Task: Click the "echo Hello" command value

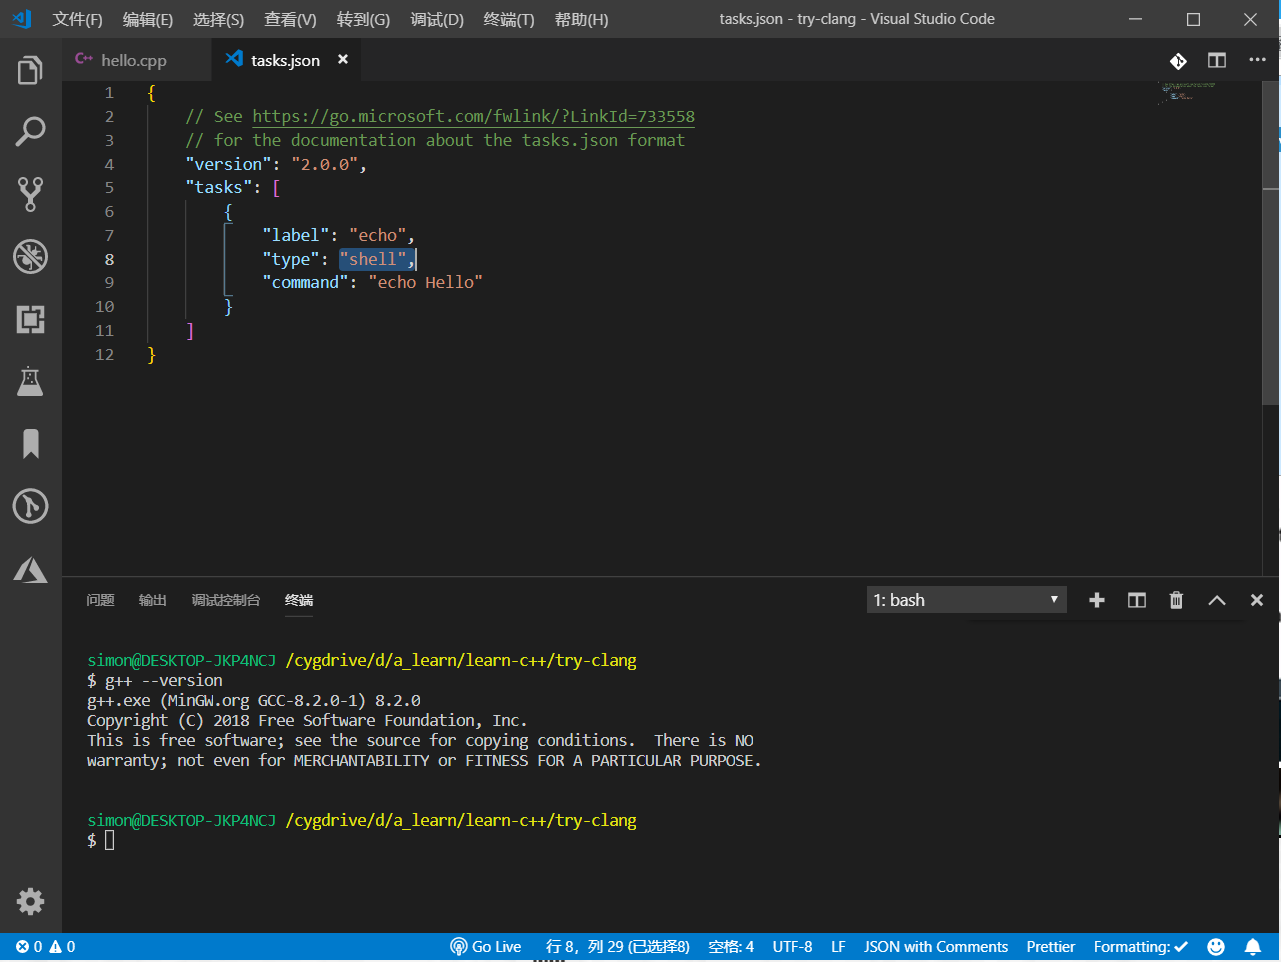Action: [x=425, y=283]
